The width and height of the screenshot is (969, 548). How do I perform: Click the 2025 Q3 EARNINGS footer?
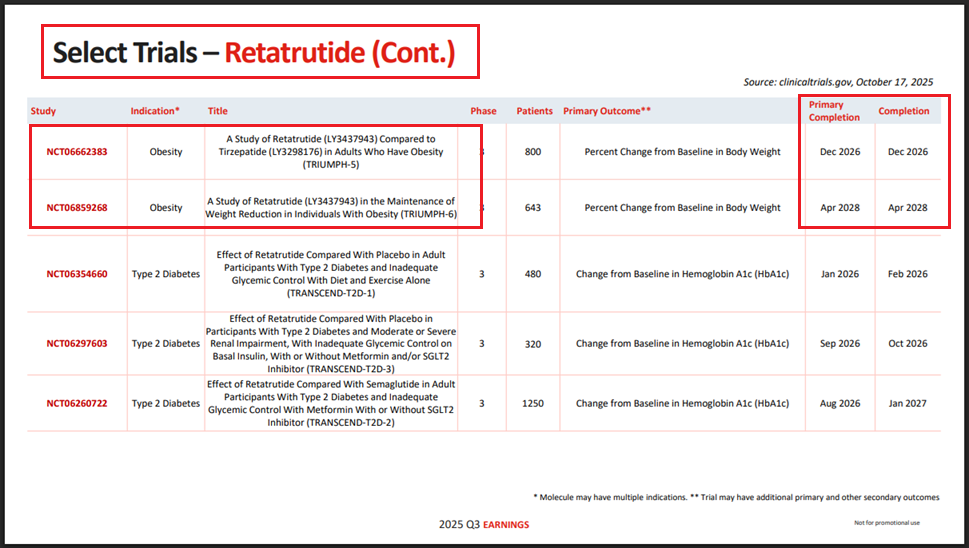point(484,524)
